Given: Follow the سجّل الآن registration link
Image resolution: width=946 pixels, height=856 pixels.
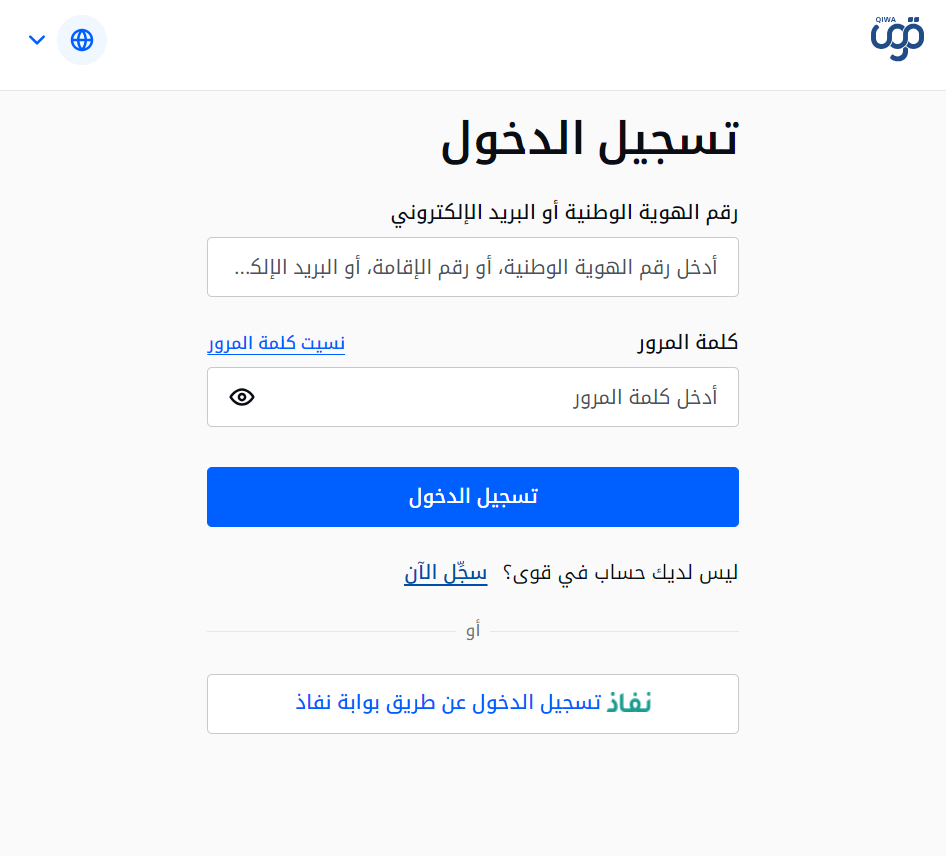Looking at the screenshot, I should coord(445,573).
